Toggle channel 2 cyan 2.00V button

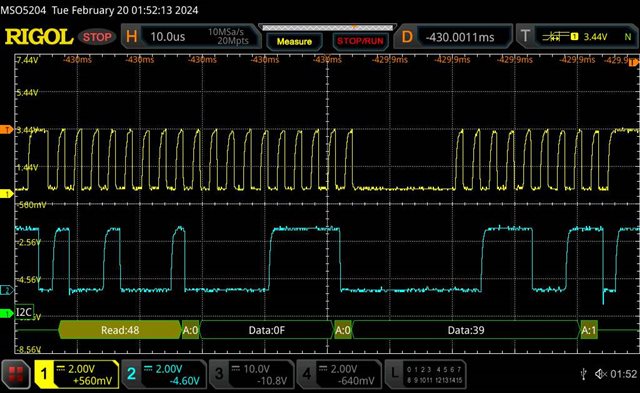(164, 374)
